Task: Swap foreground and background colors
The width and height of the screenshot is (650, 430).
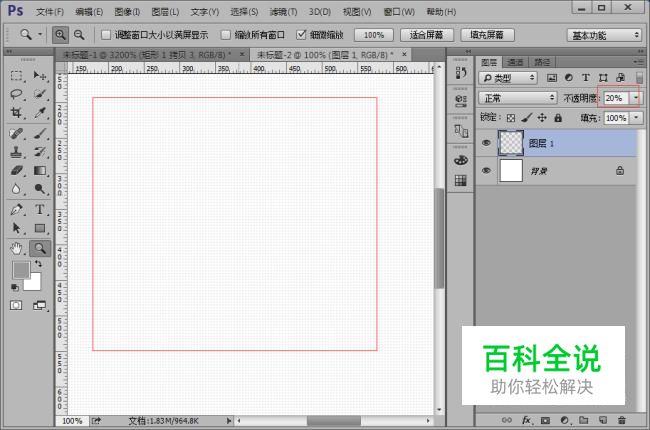Action: point(38,264)
